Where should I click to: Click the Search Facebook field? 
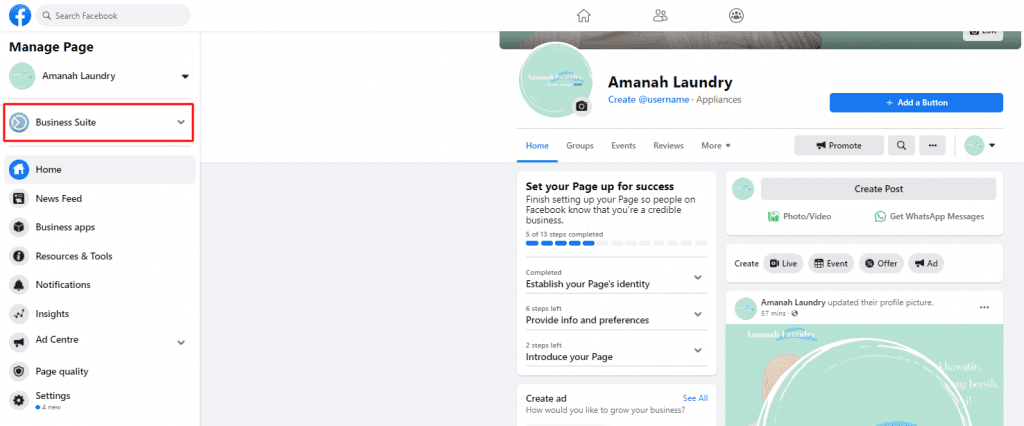[x=113, y=15]
